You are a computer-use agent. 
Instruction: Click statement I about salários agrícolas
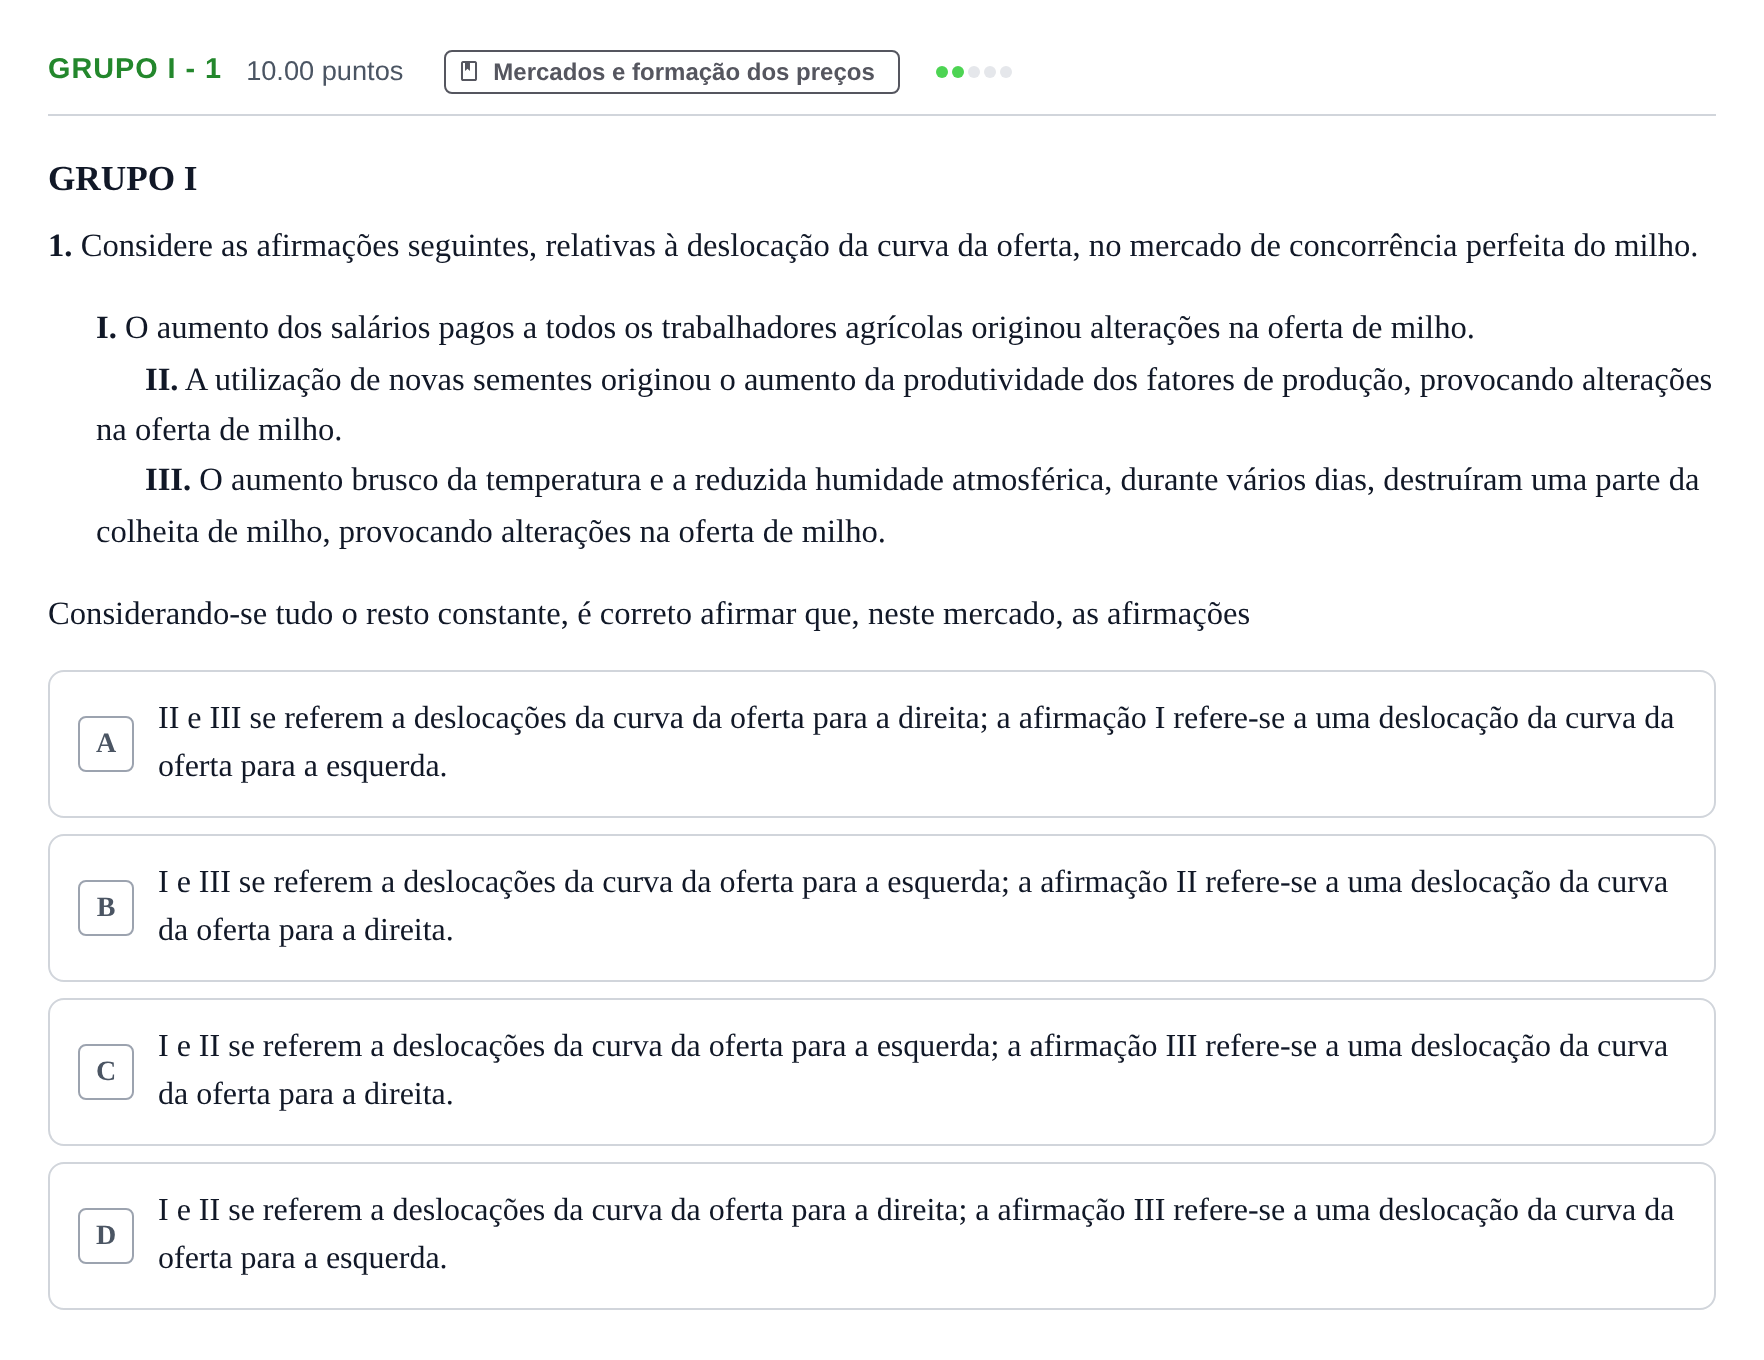[x=785, y=328]
